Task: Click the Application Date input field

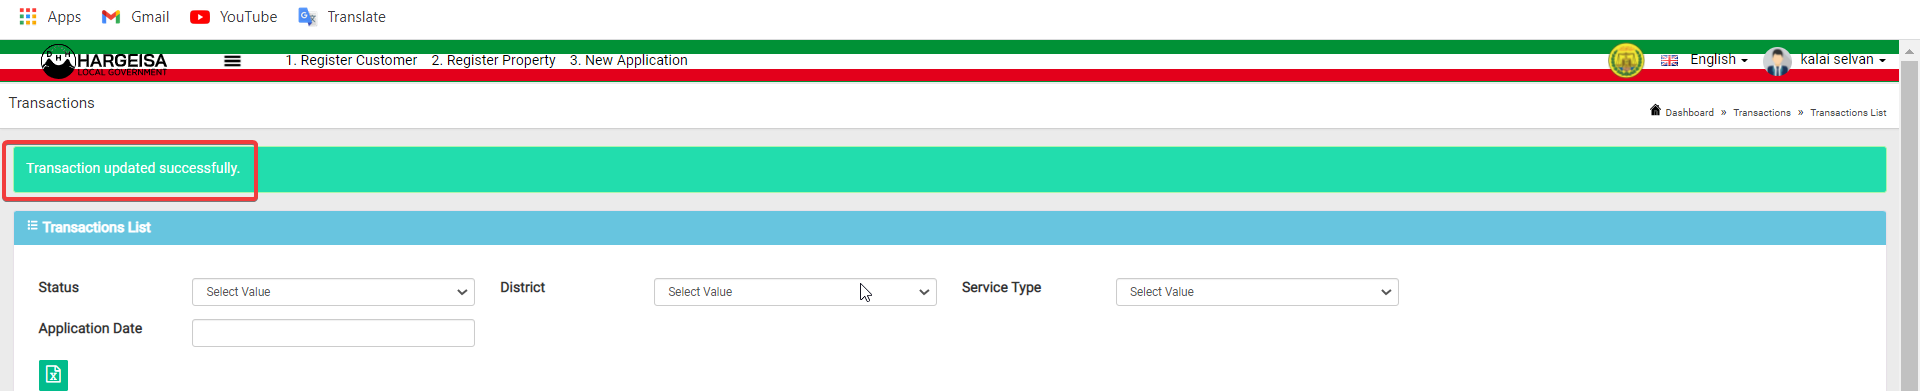Action: 333,333
